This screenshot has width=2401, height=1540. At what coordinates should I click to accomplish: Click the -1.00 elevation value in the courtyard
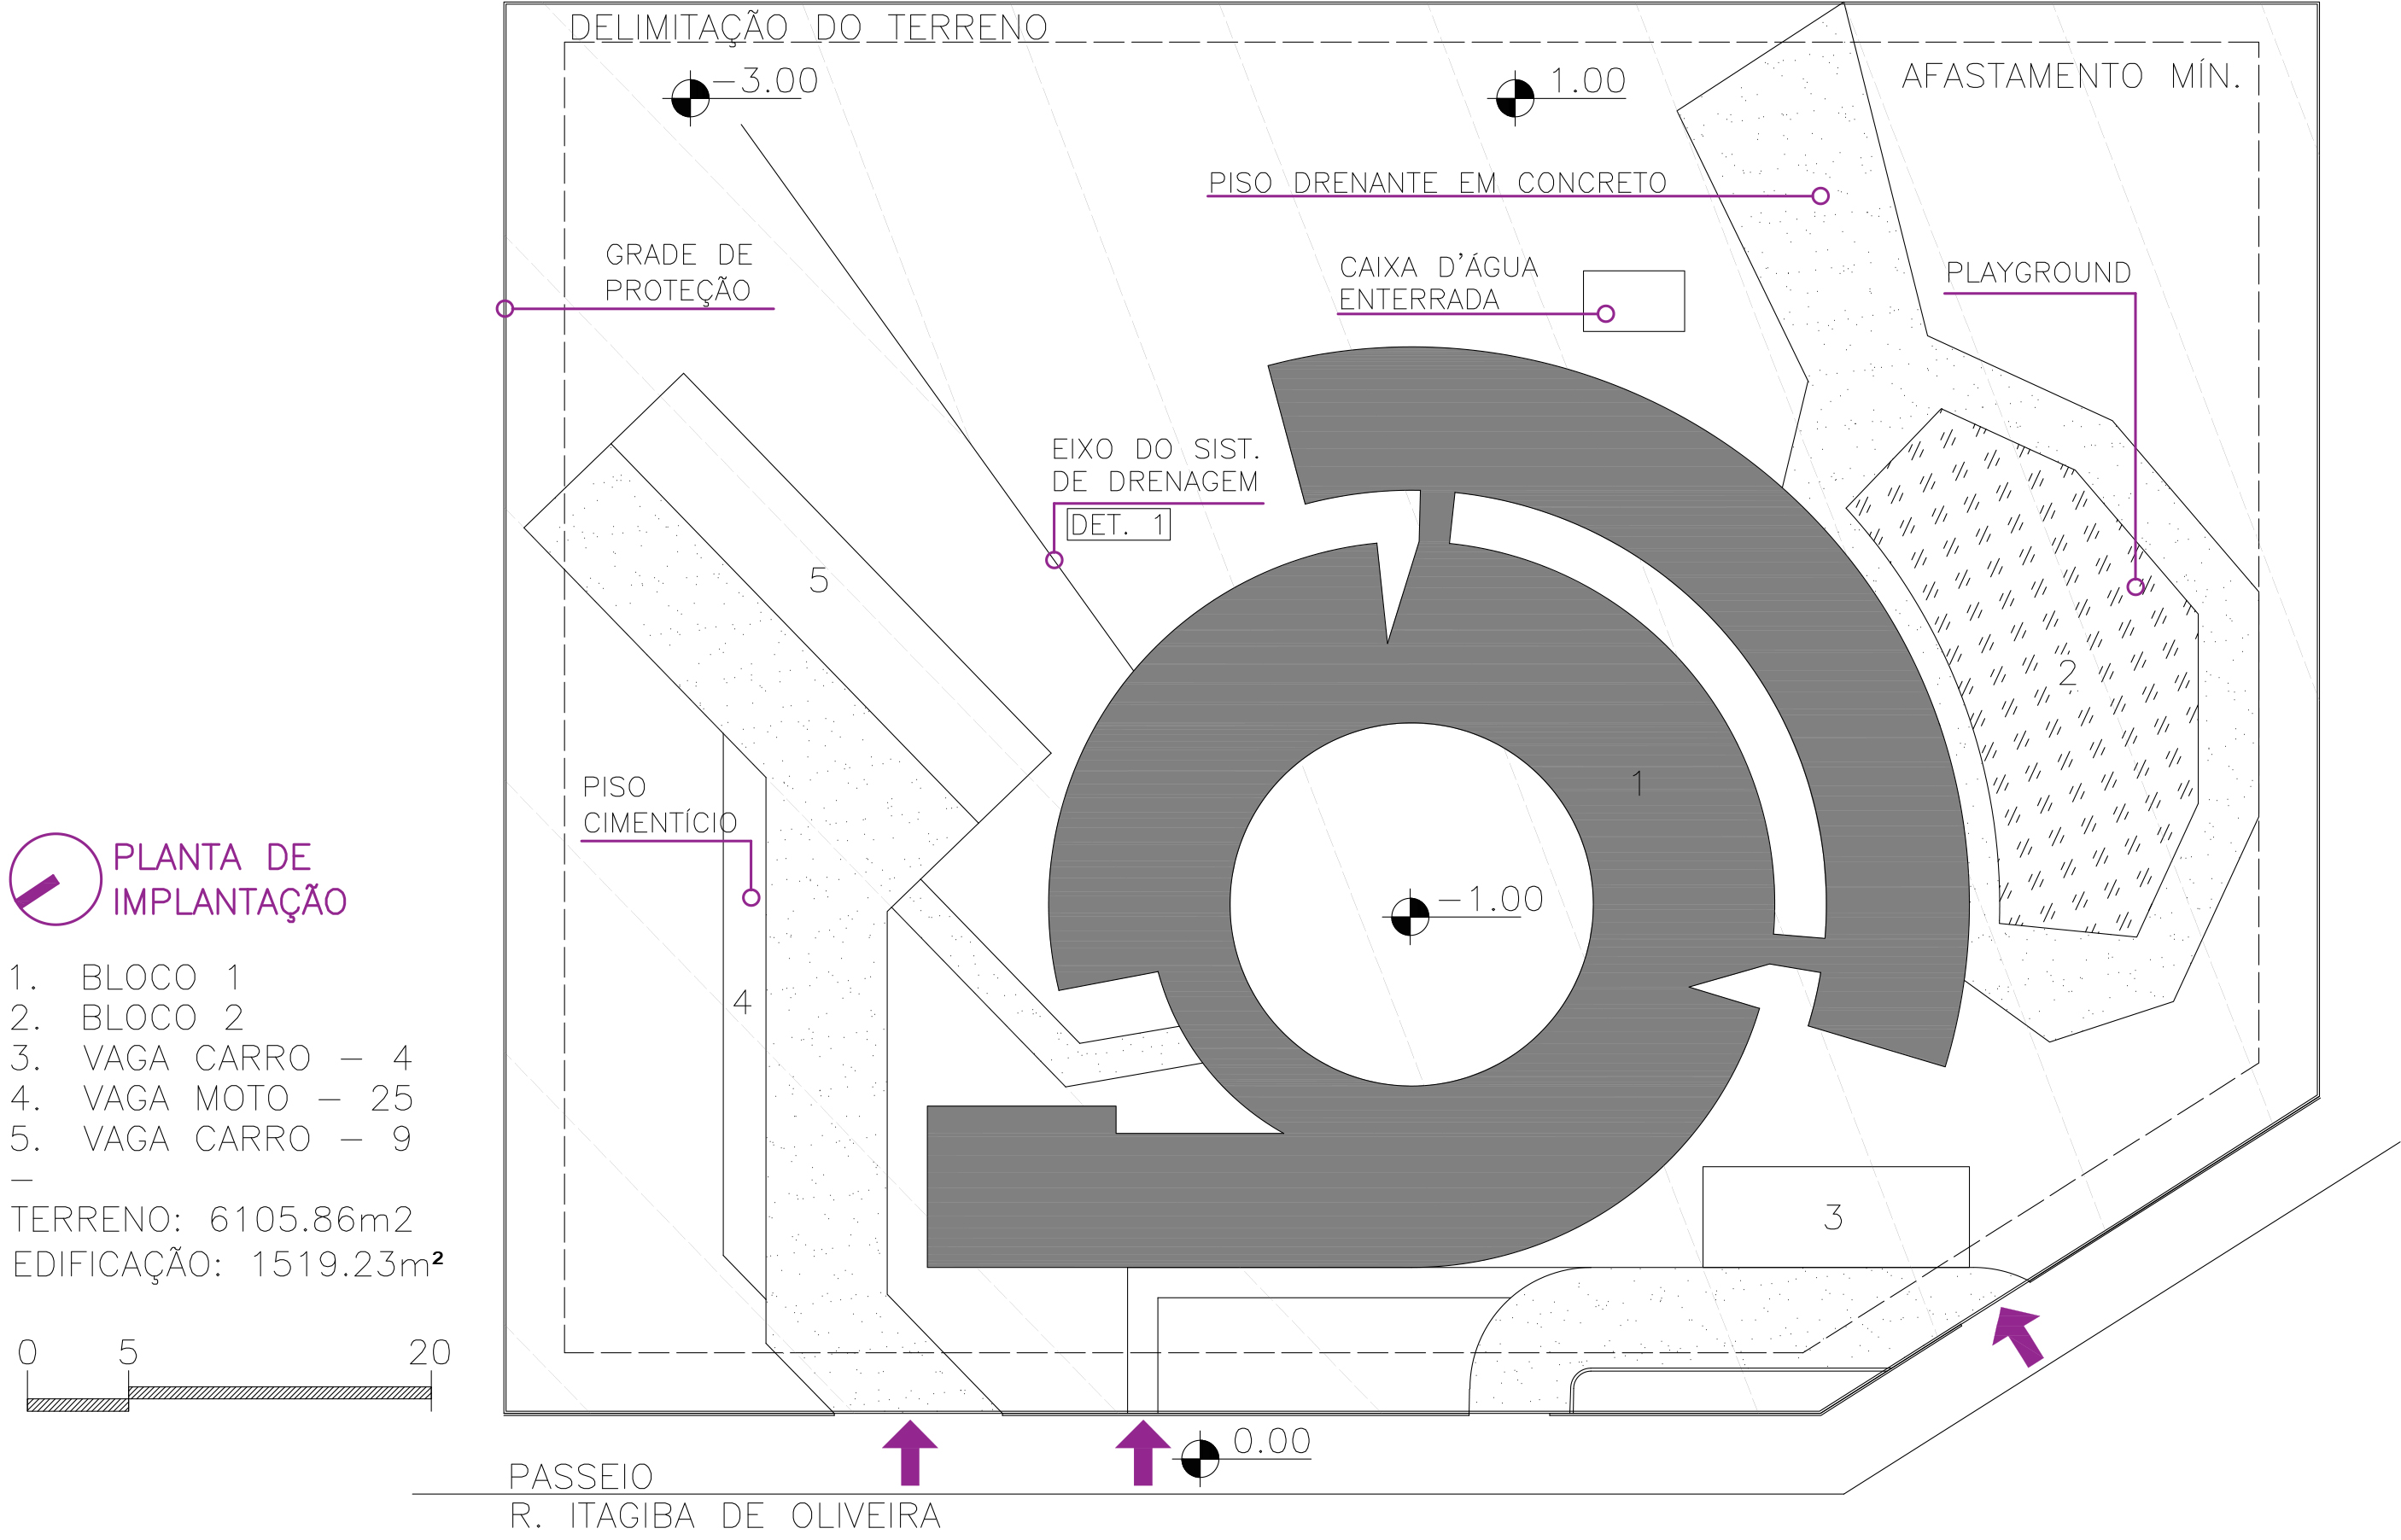point(1491,899)
